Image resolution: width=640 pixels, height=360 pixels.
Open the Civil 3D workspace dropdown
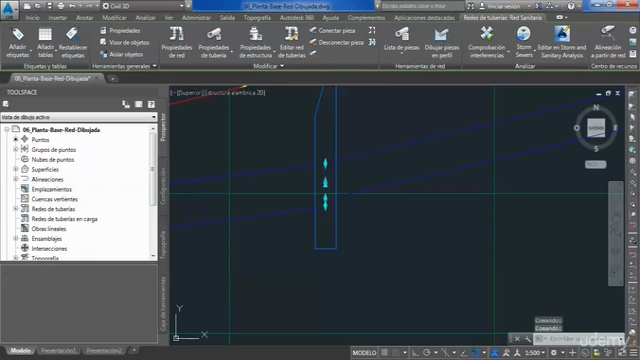pyautogui.click(x=143, y=6)
